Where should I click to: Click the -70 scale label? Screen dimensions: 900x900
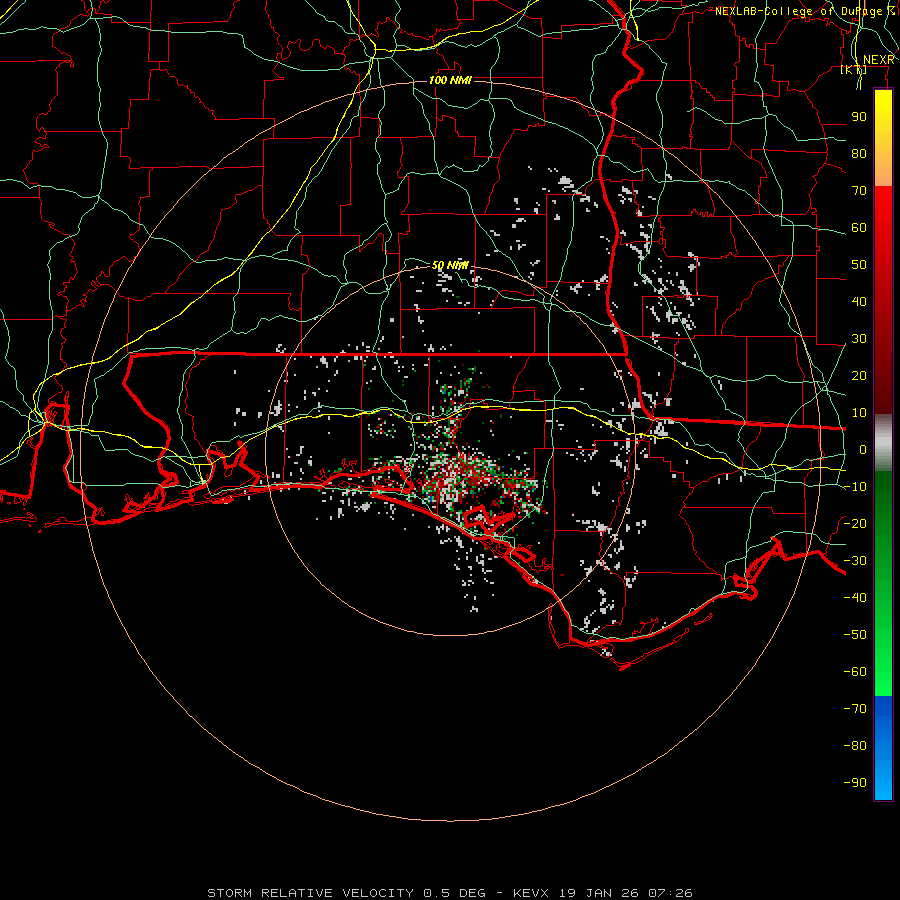[856, 708]
